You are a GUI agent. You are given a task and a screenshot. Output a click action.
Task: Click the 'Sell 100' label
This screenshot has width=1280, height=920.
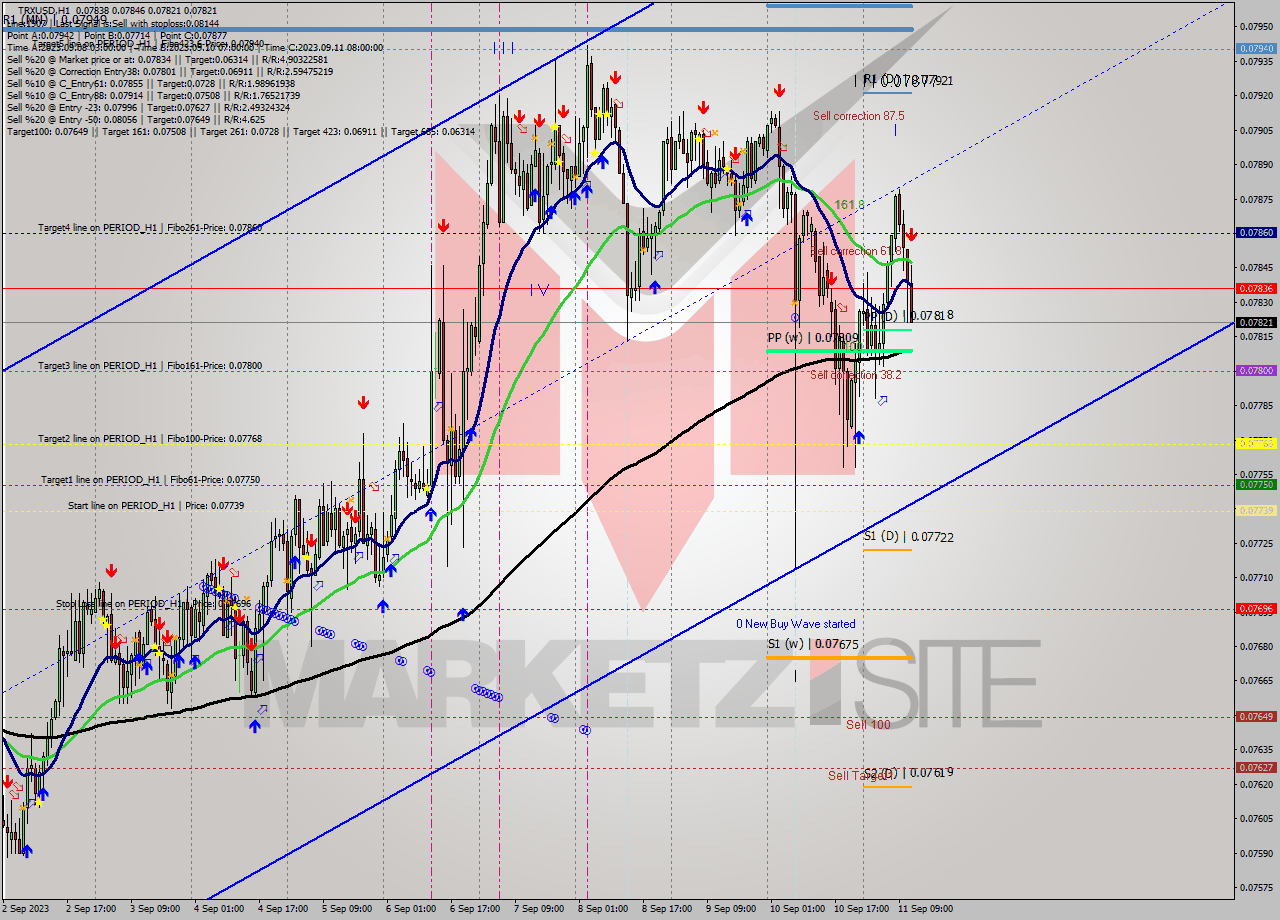tap(868, 725)
